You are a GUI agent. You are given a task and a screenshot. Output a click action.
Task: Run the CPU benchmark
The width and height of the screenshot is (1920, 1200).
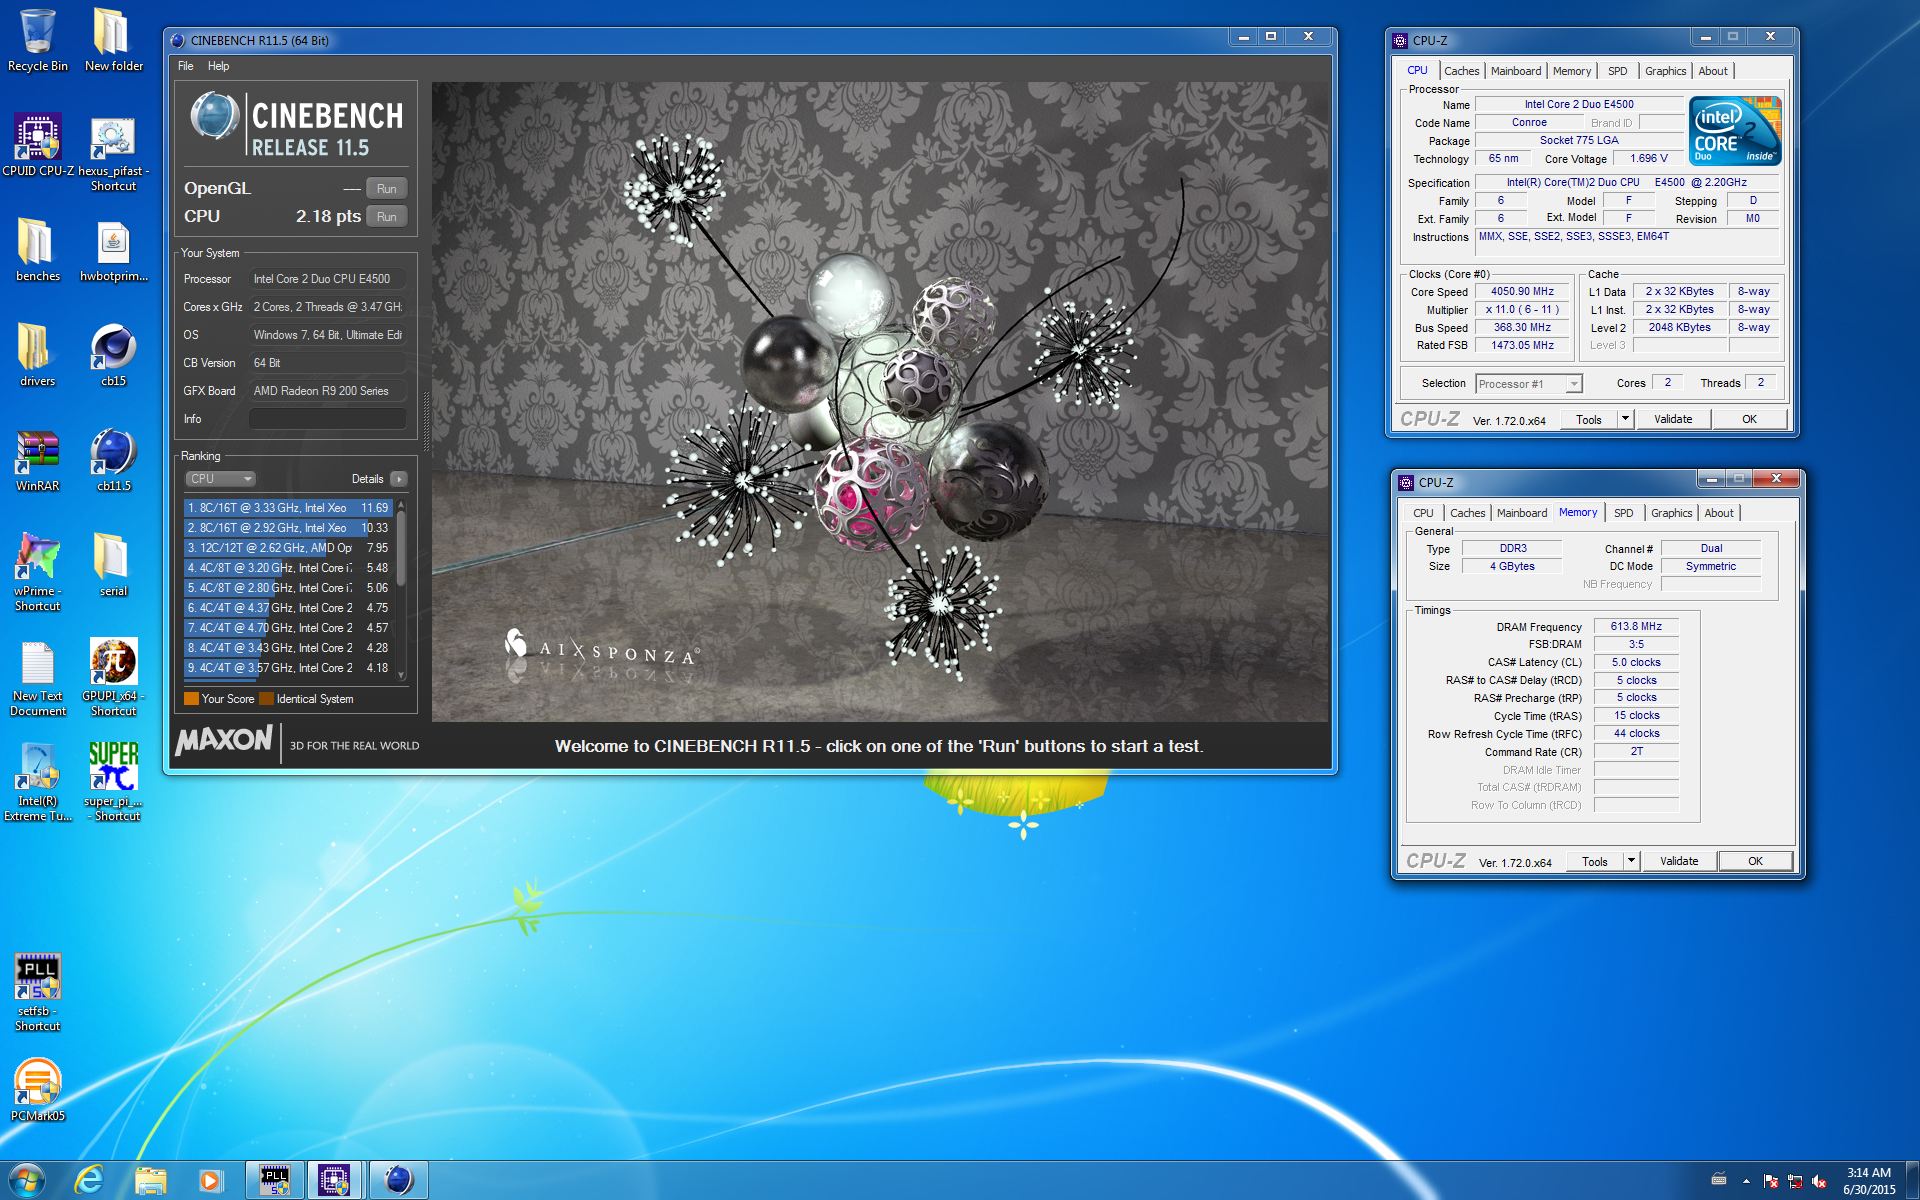click(x=386, y=217)
